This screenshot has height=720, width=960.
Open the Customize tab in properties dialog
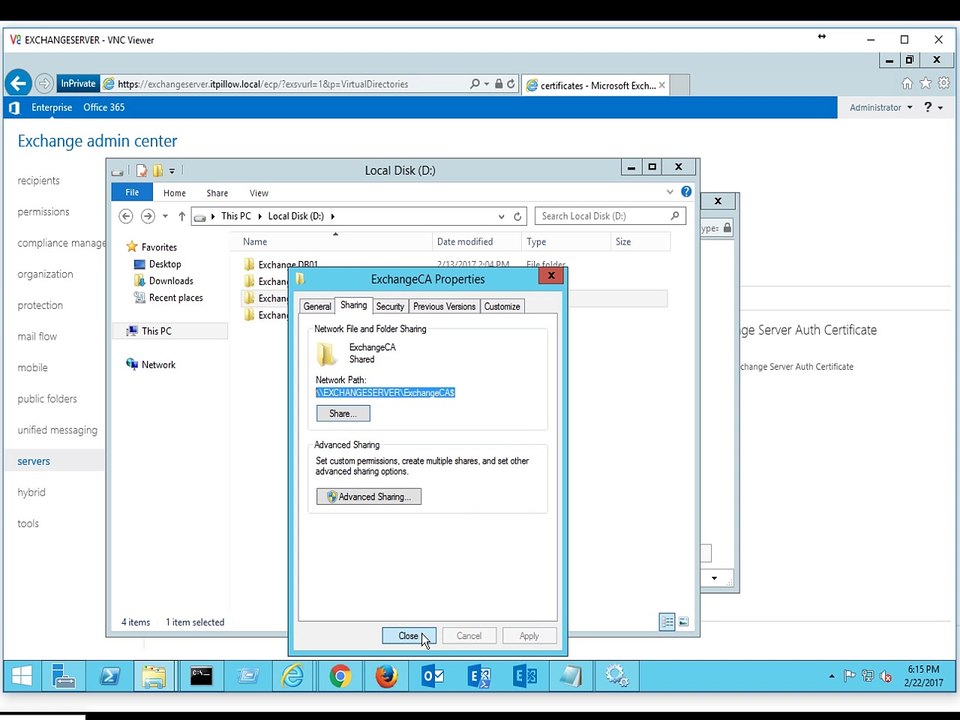[x=502, y=306]
